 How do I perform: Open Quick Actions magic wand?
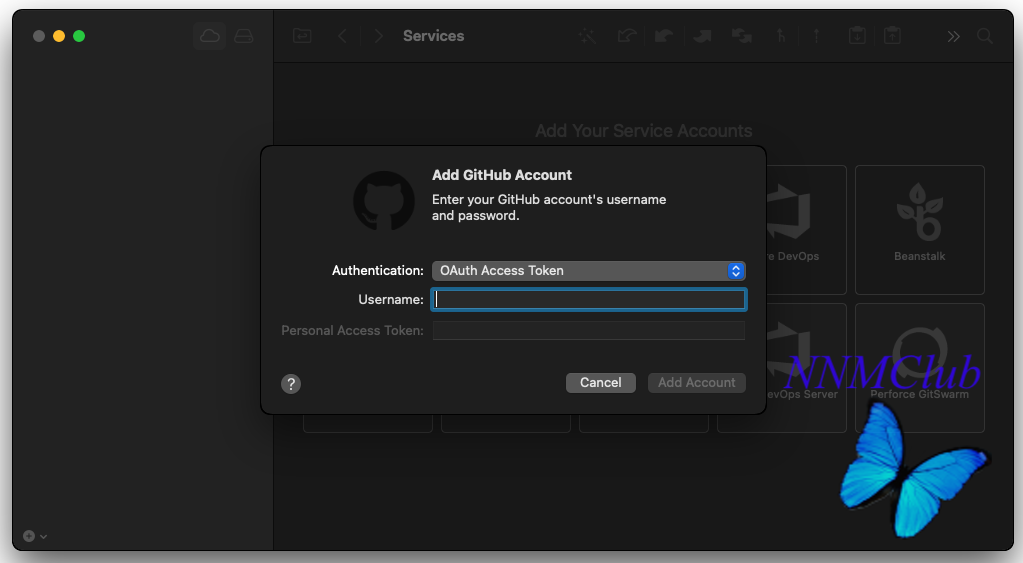pyautogui.click(x=587, y=36)
